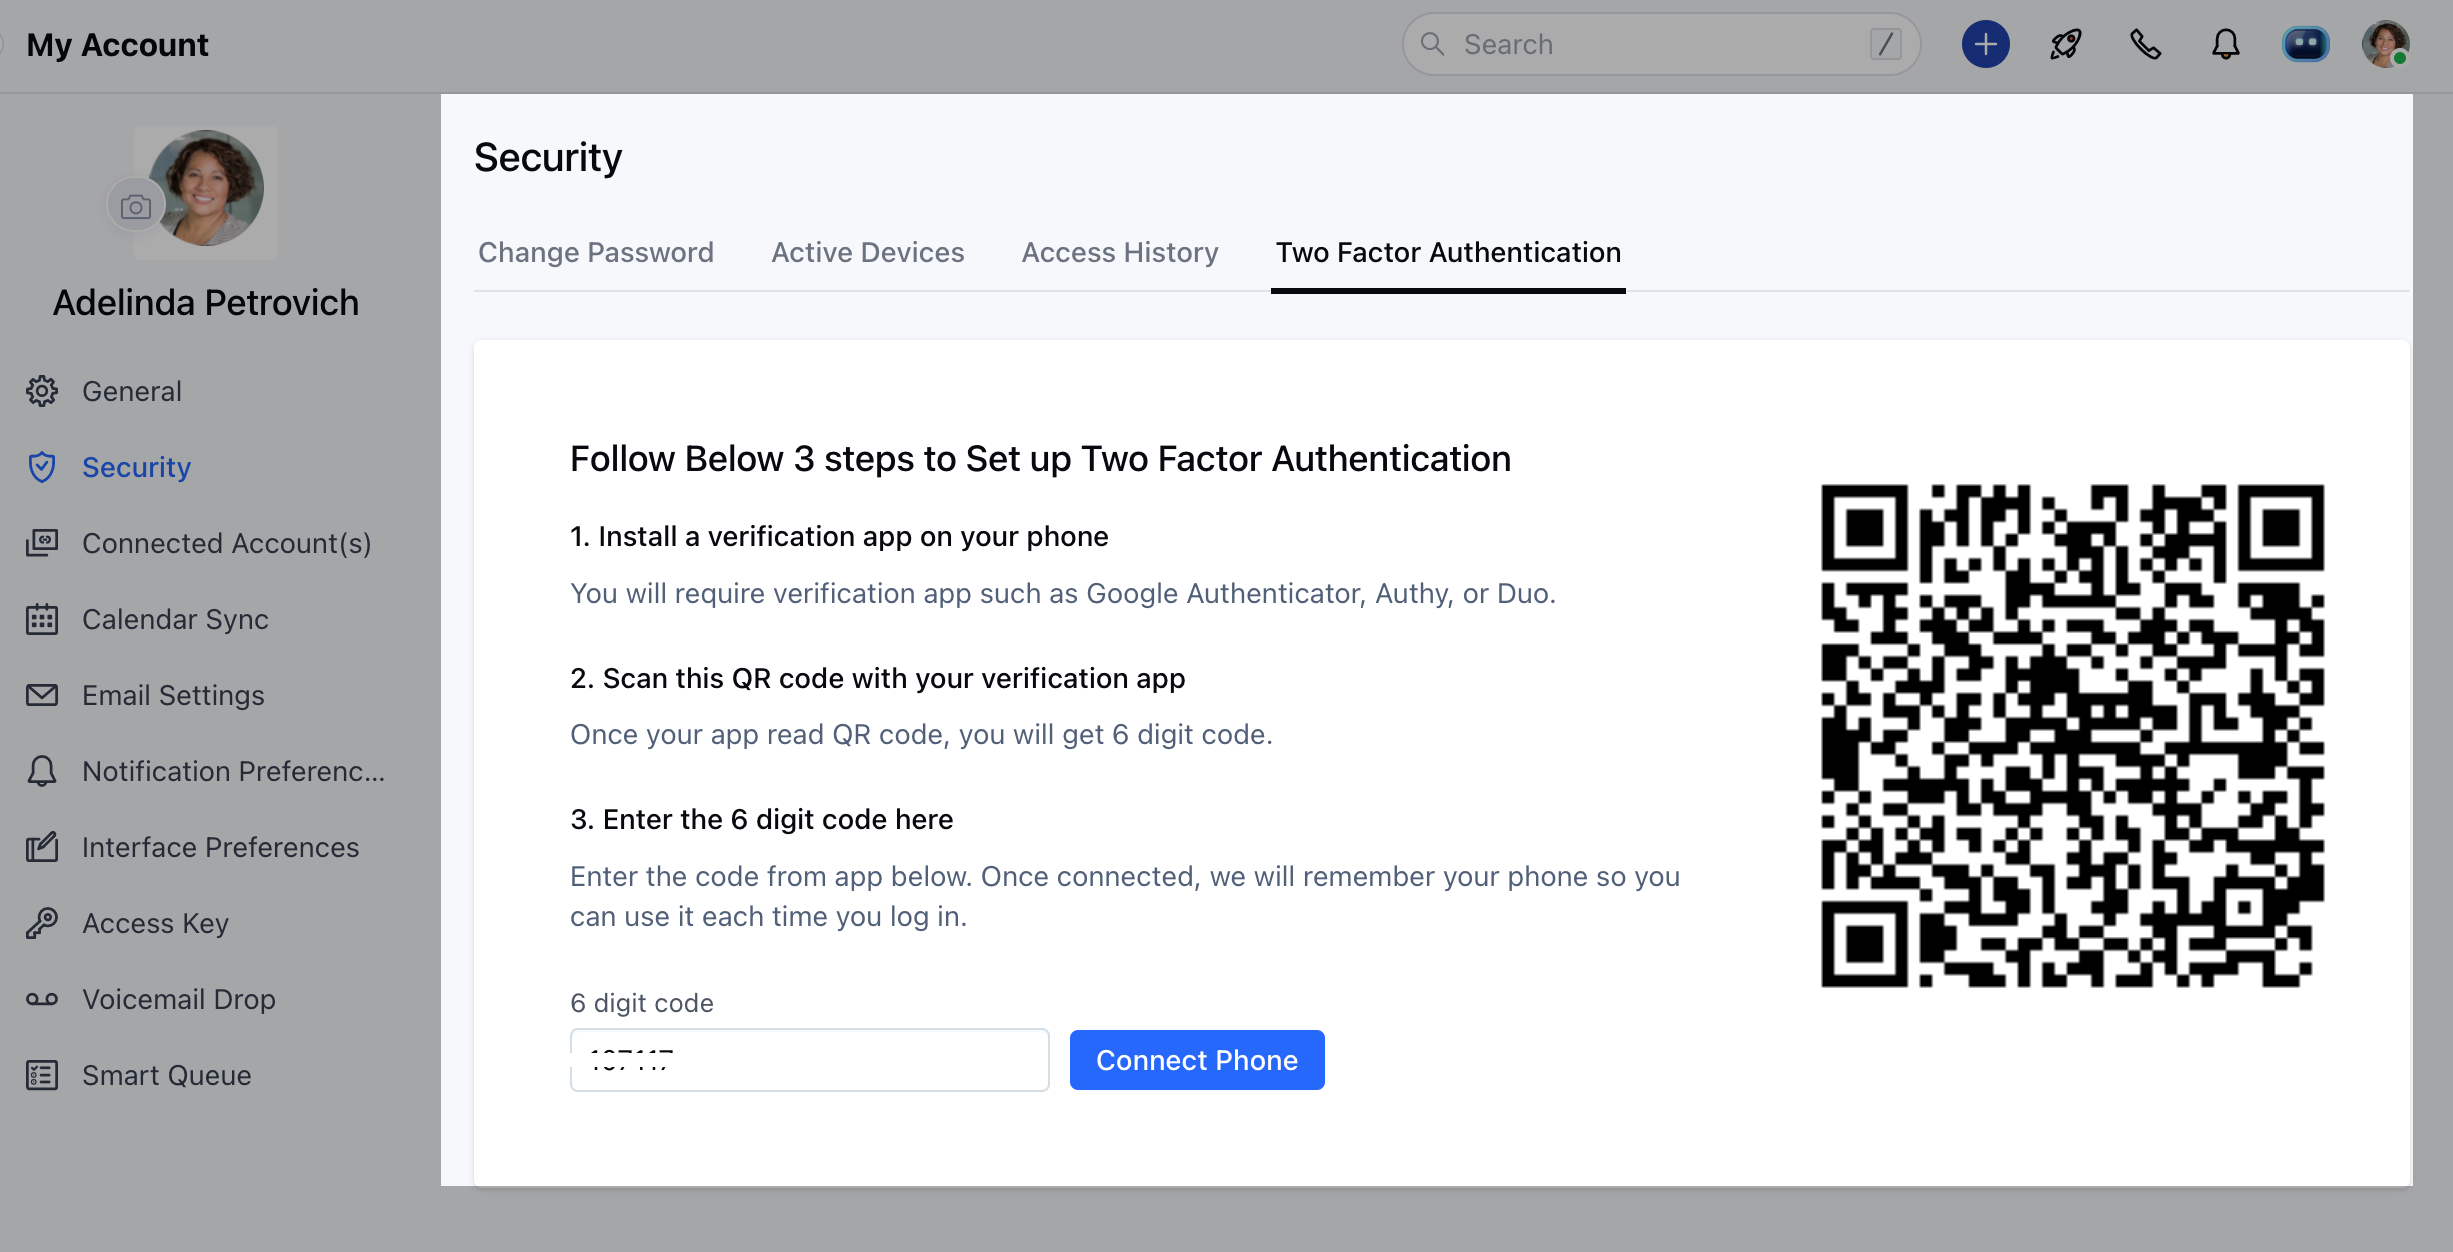Image resolution: width=2453 pixels, height=1252 pixels.
Task: Click the Access Key sidebar item
Action: pos(155,923)
